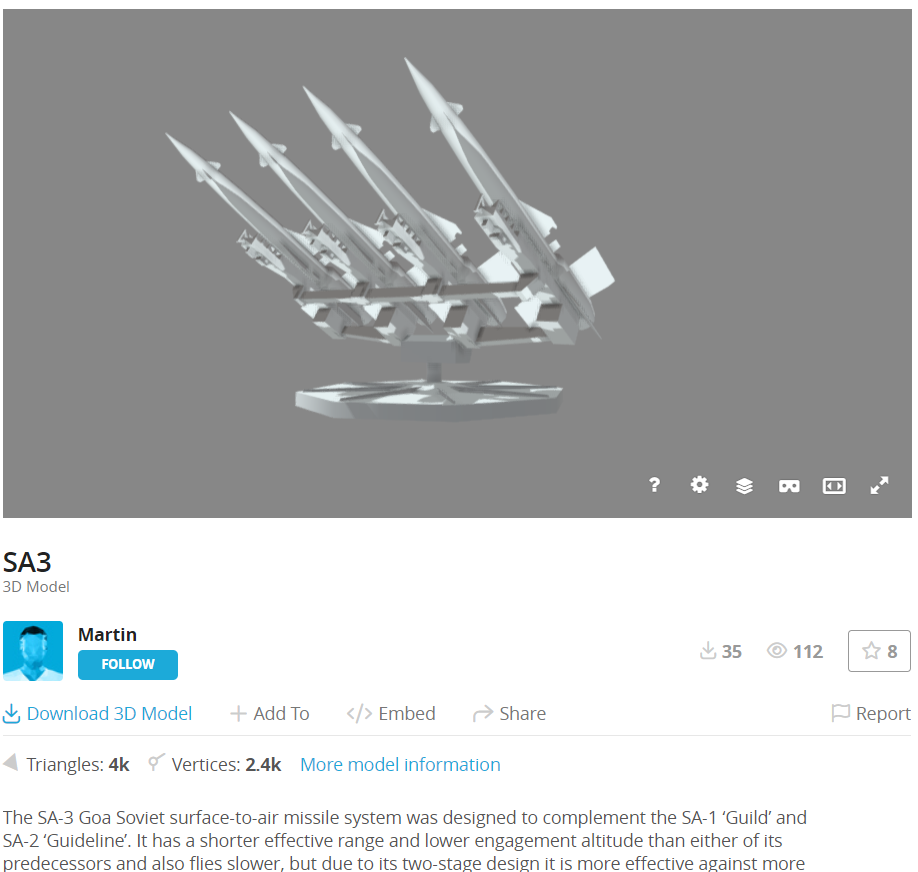
Task: Follow Martin's profile
Action: click(x=128, y=665)
